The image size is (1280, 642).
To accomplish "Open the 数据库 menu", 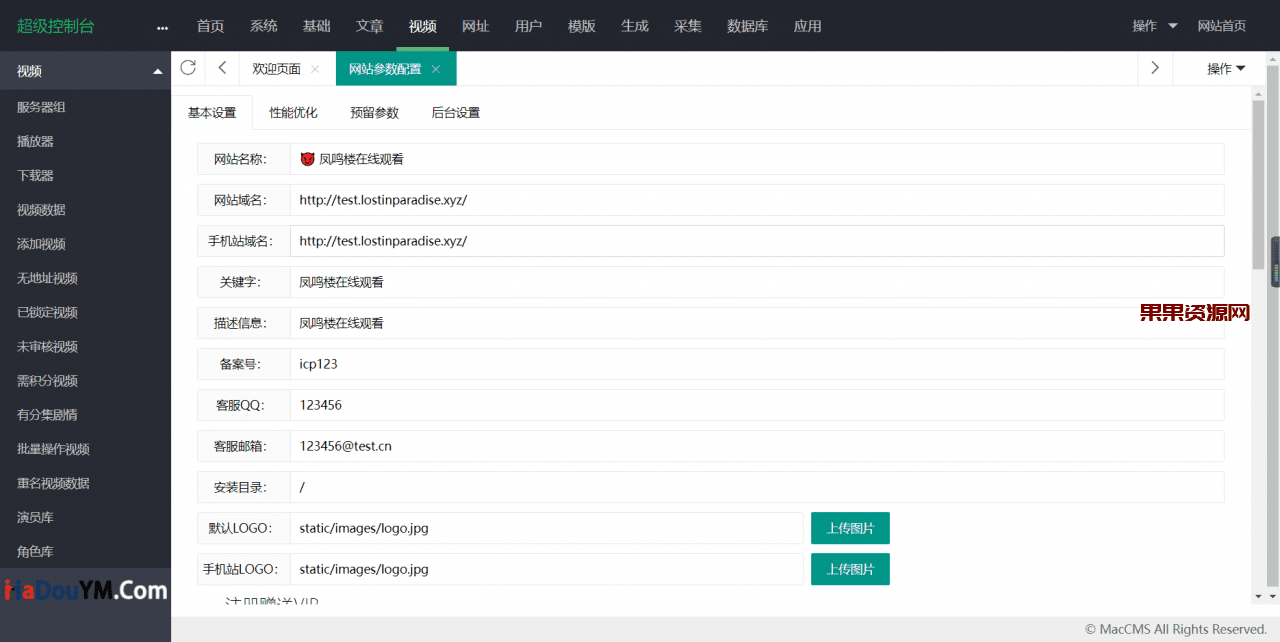I will 747,25.
